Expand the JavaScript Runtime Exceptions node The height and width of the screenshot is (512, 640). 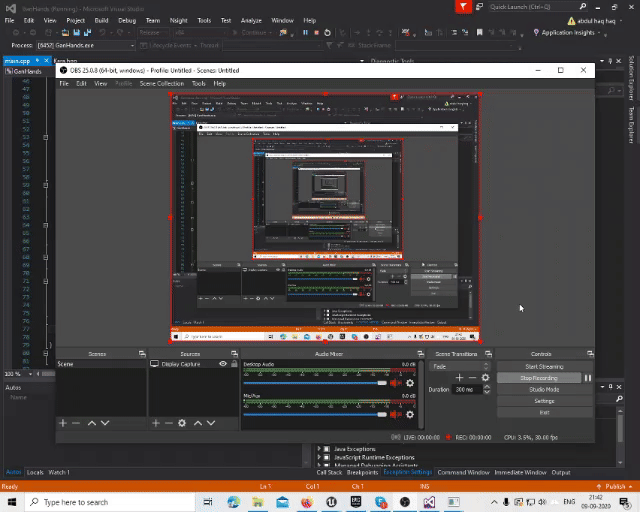tap(320, 457)
